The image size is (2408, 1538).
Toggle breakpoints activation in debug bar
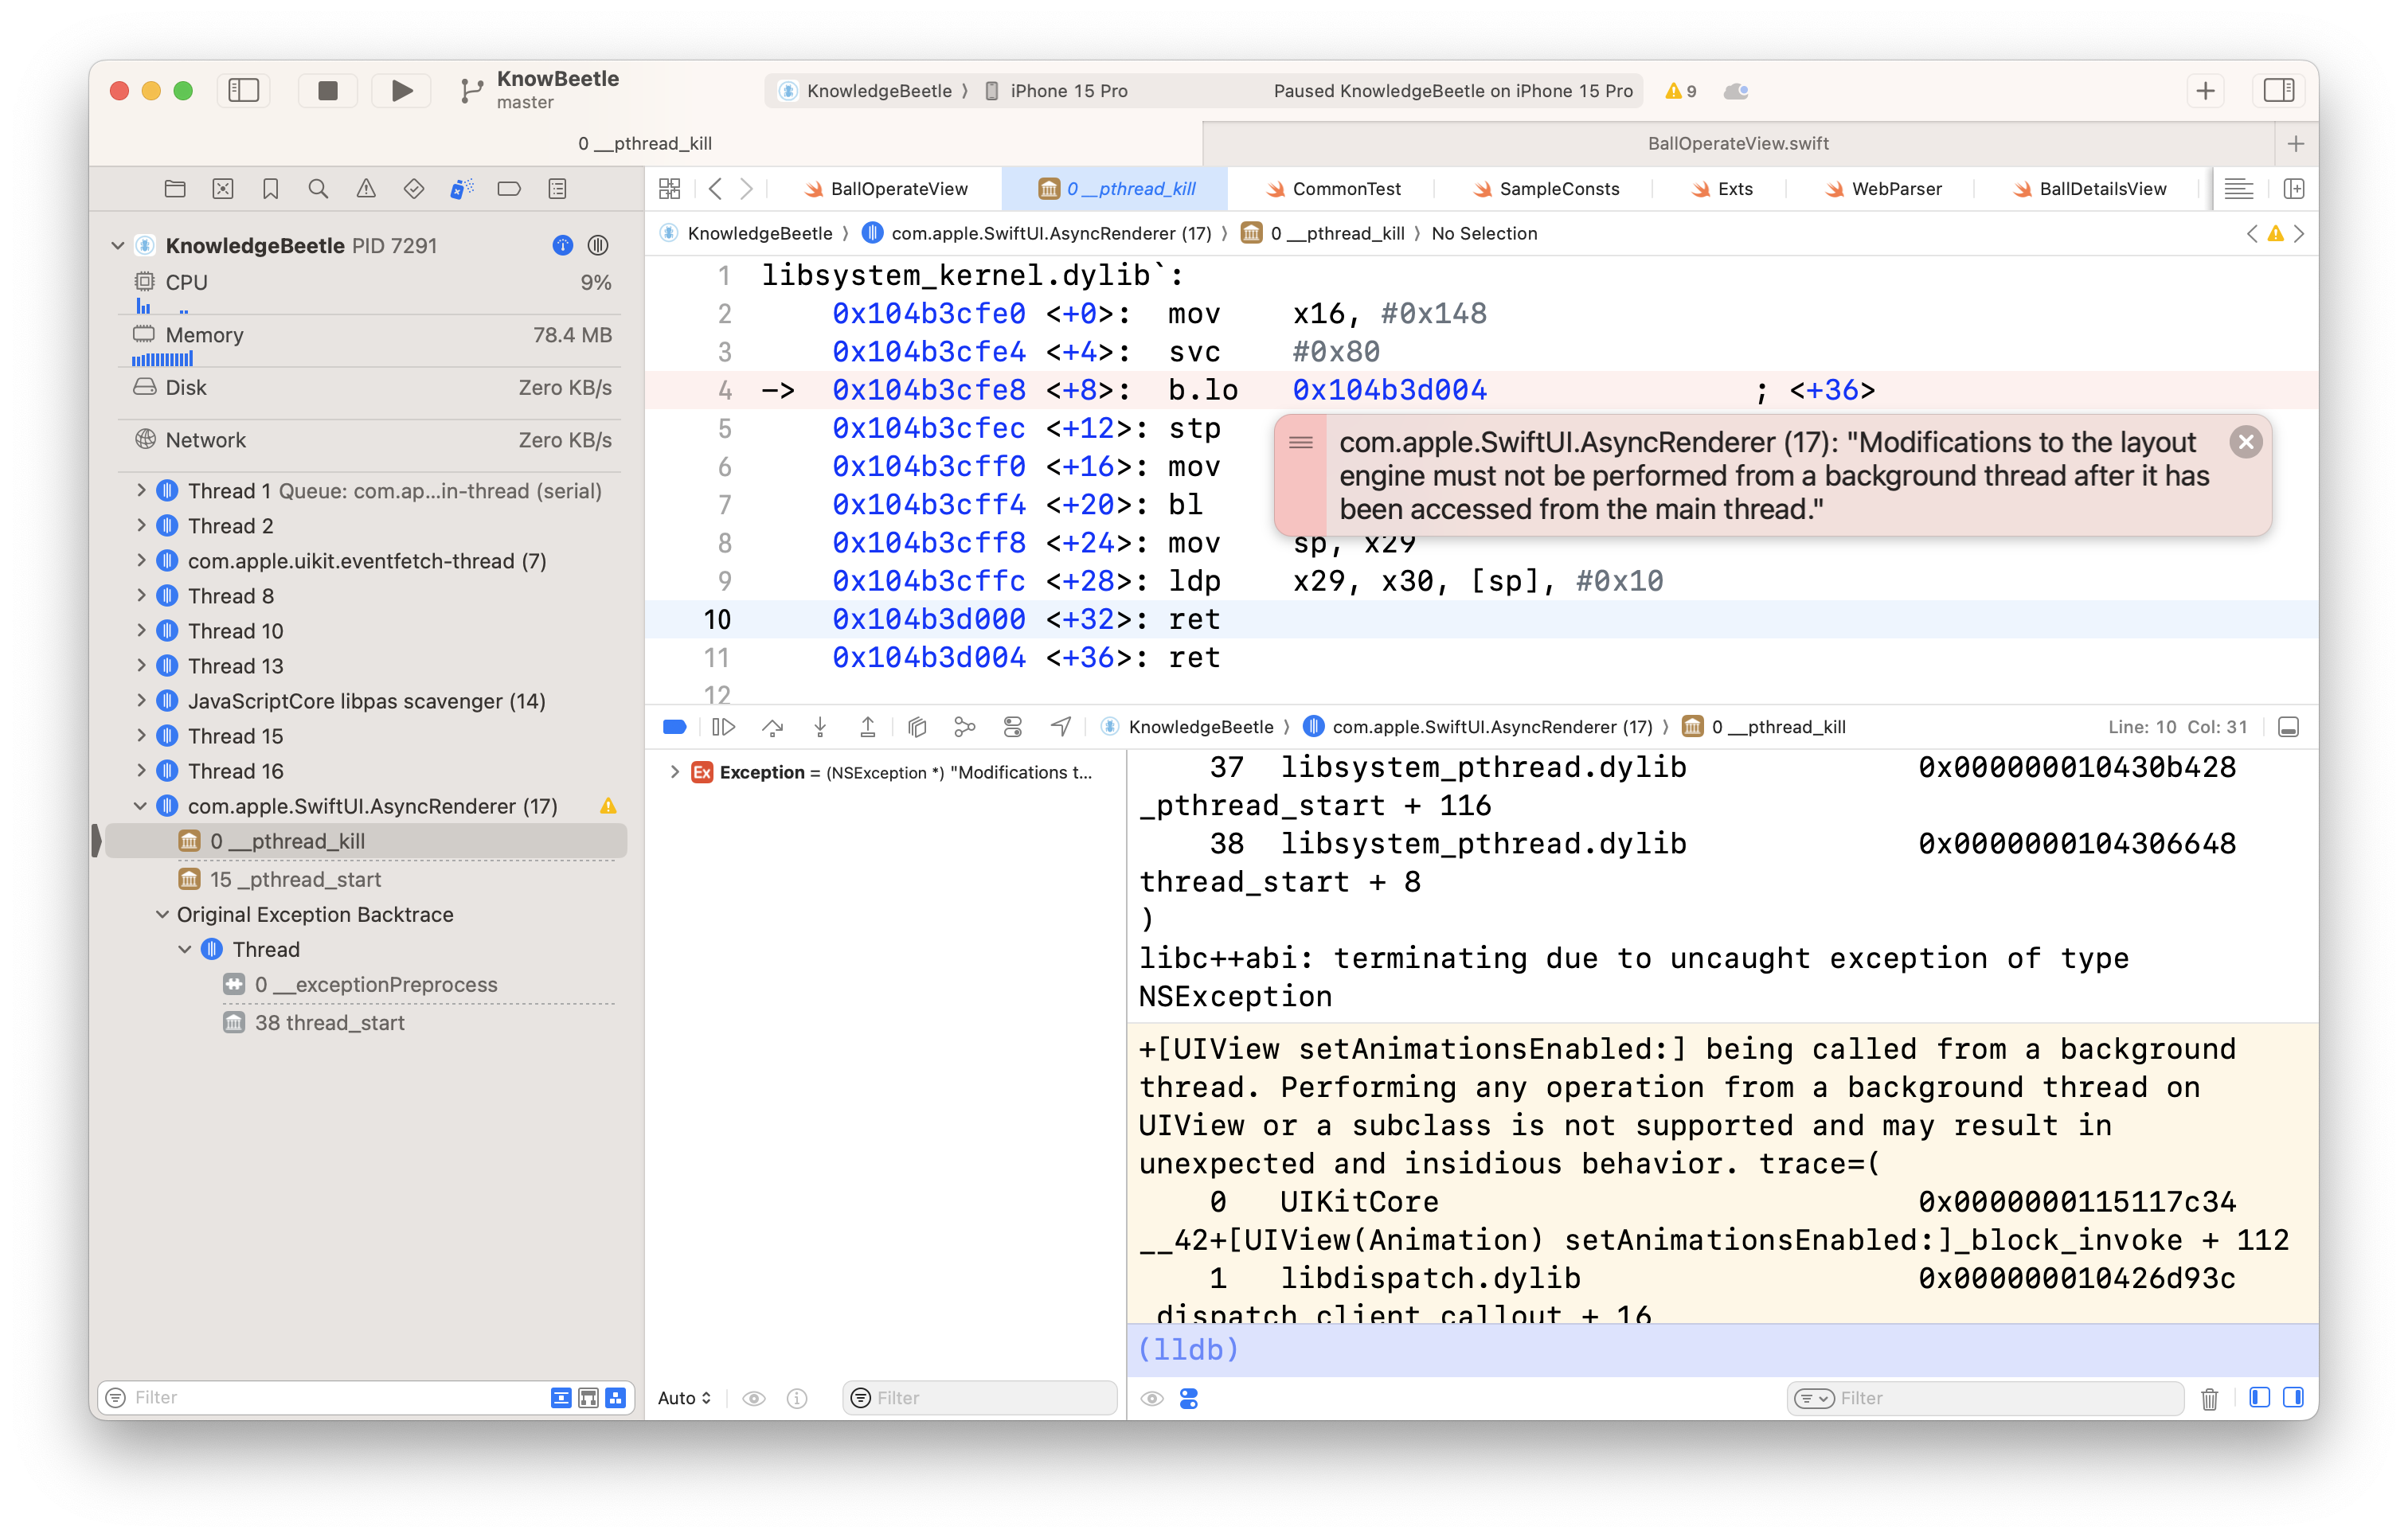674,727
